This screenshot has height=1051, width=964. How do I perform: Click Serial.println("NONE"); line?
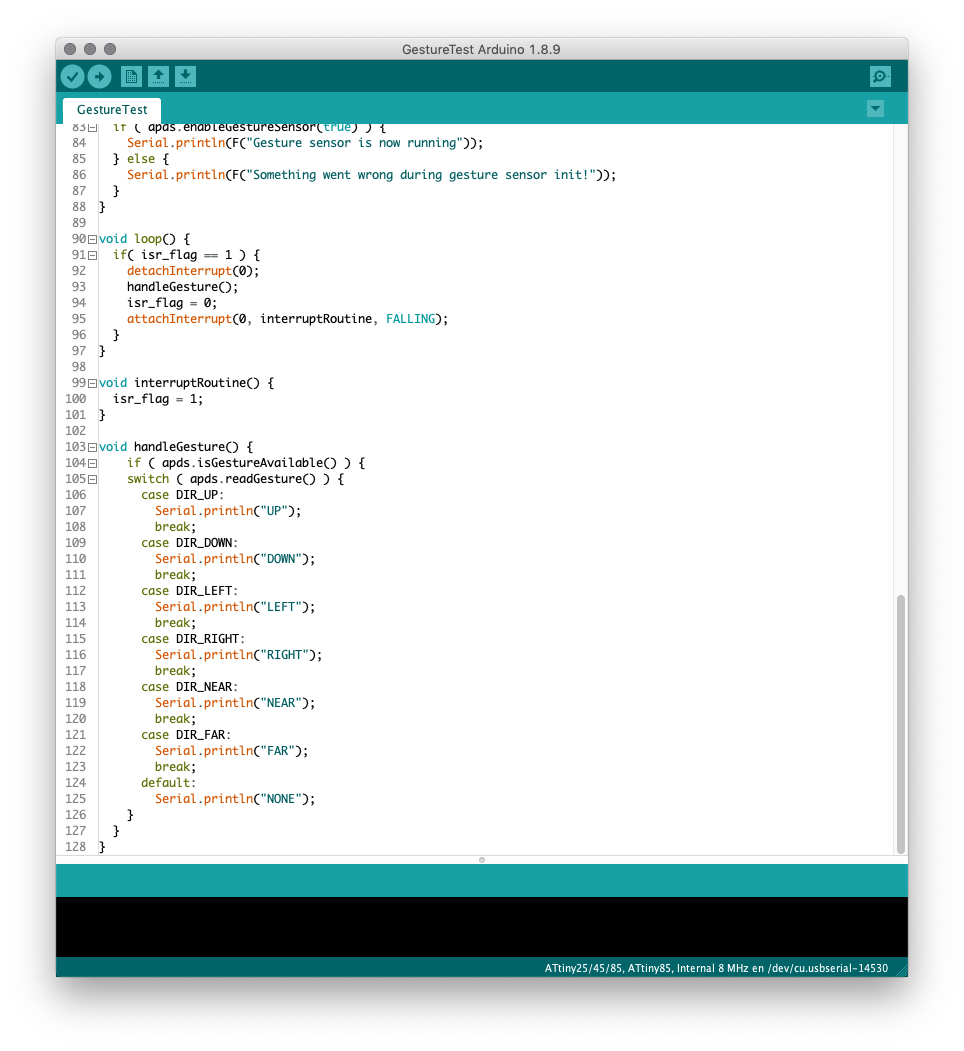point(235,799)
